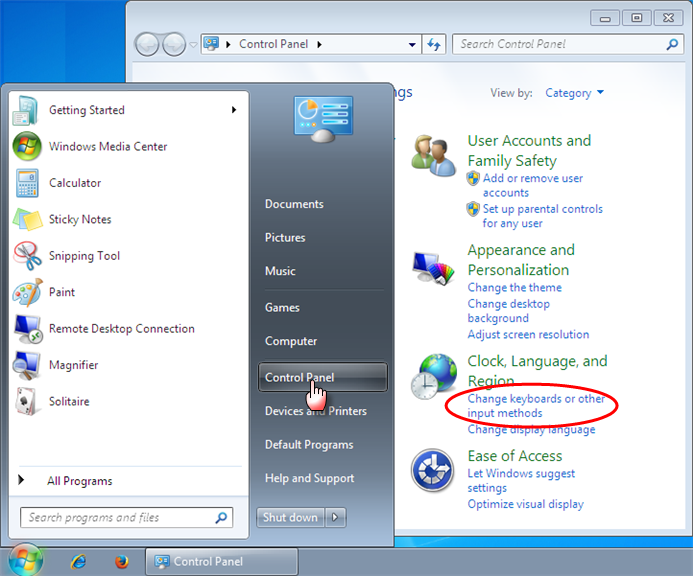Click the arrow after Control Panel in breadcrumb
Viewport: 693px width, 576px height.
pos(320,44)
